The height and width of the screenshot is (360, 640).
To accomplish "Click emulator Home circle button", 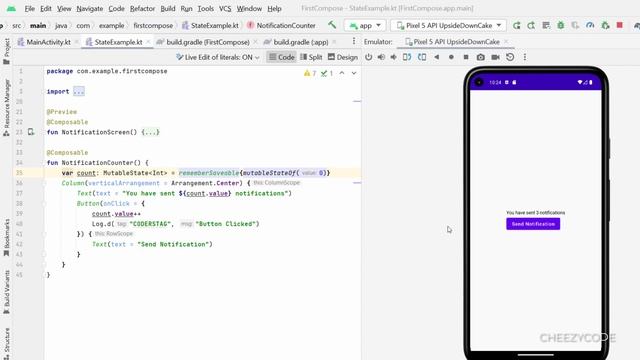I will (x=451, y=57).
